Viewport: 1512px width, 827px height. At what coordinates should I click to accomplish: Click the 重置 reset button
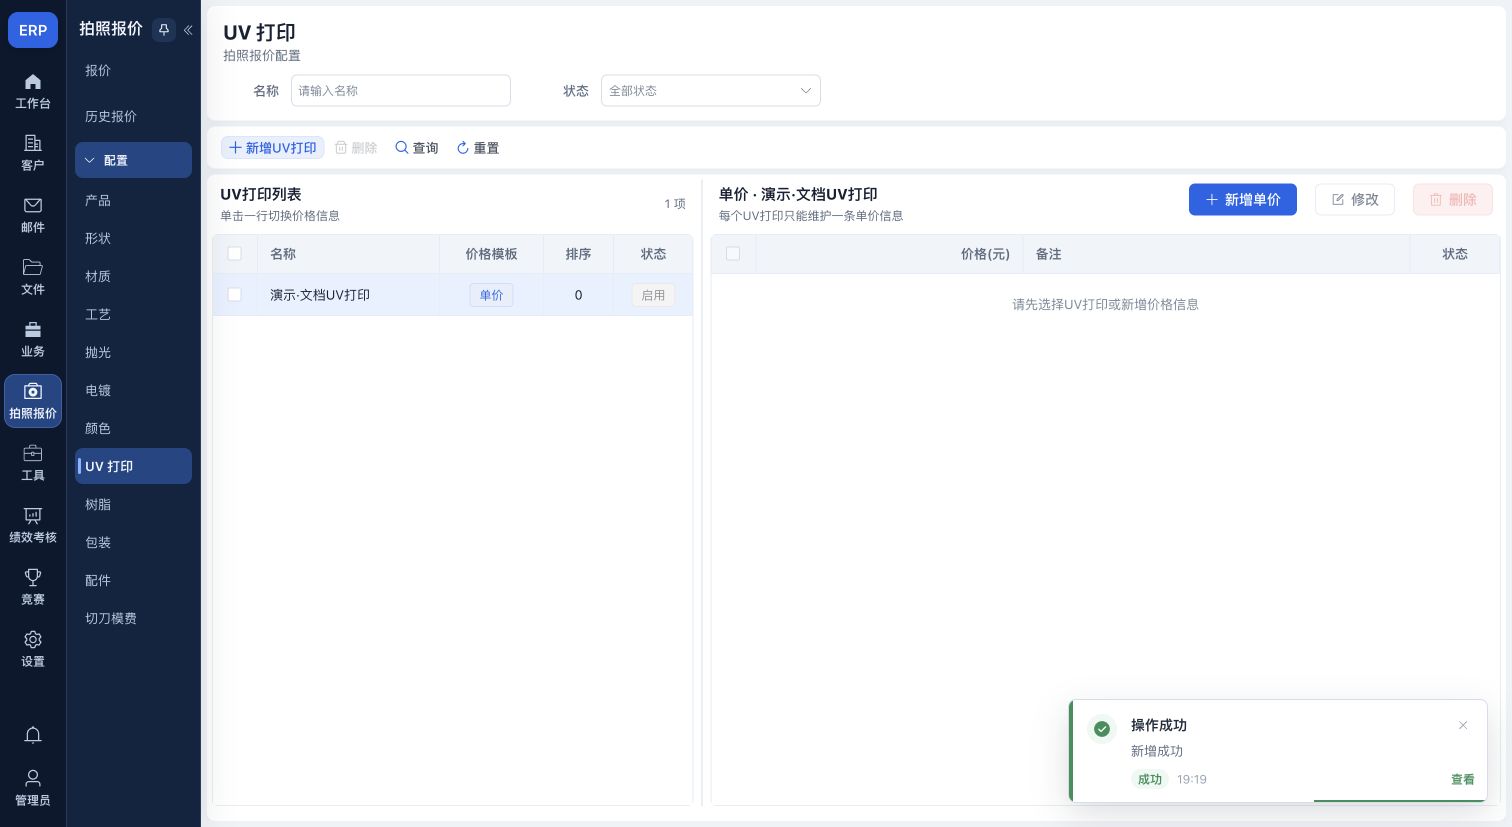(478, 148)
